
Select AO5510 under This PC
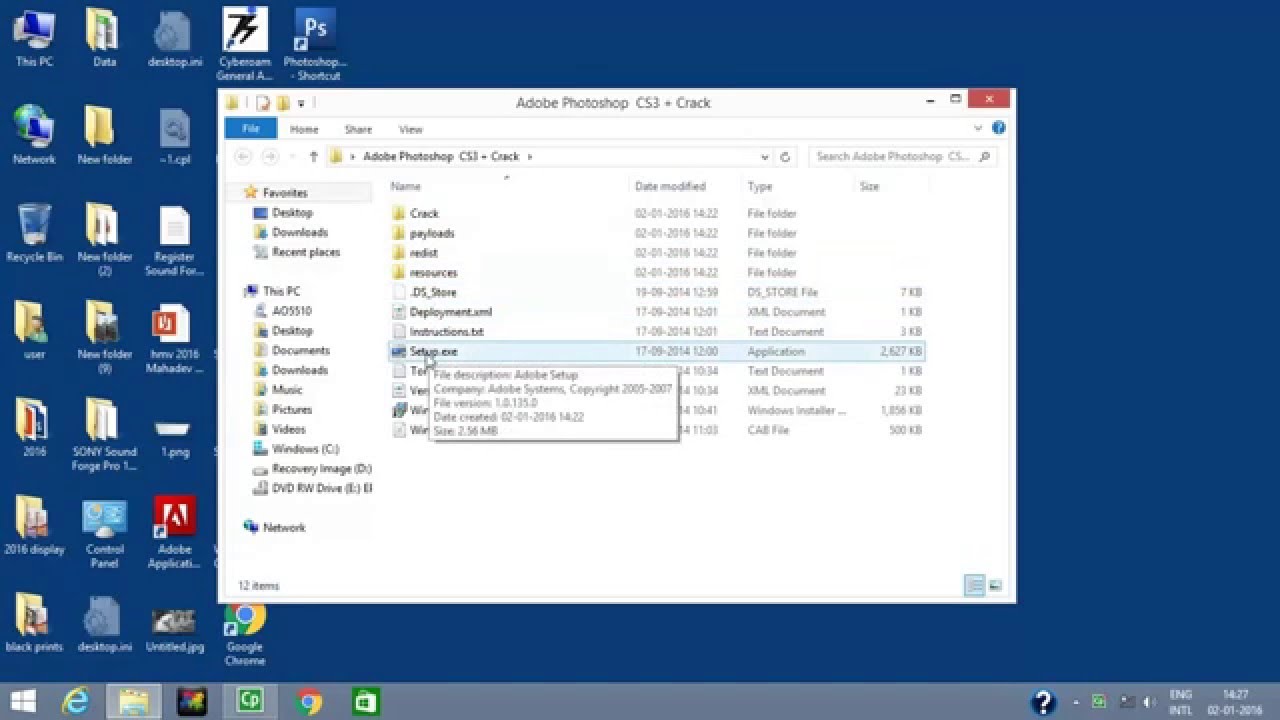(x=291, y=311)
